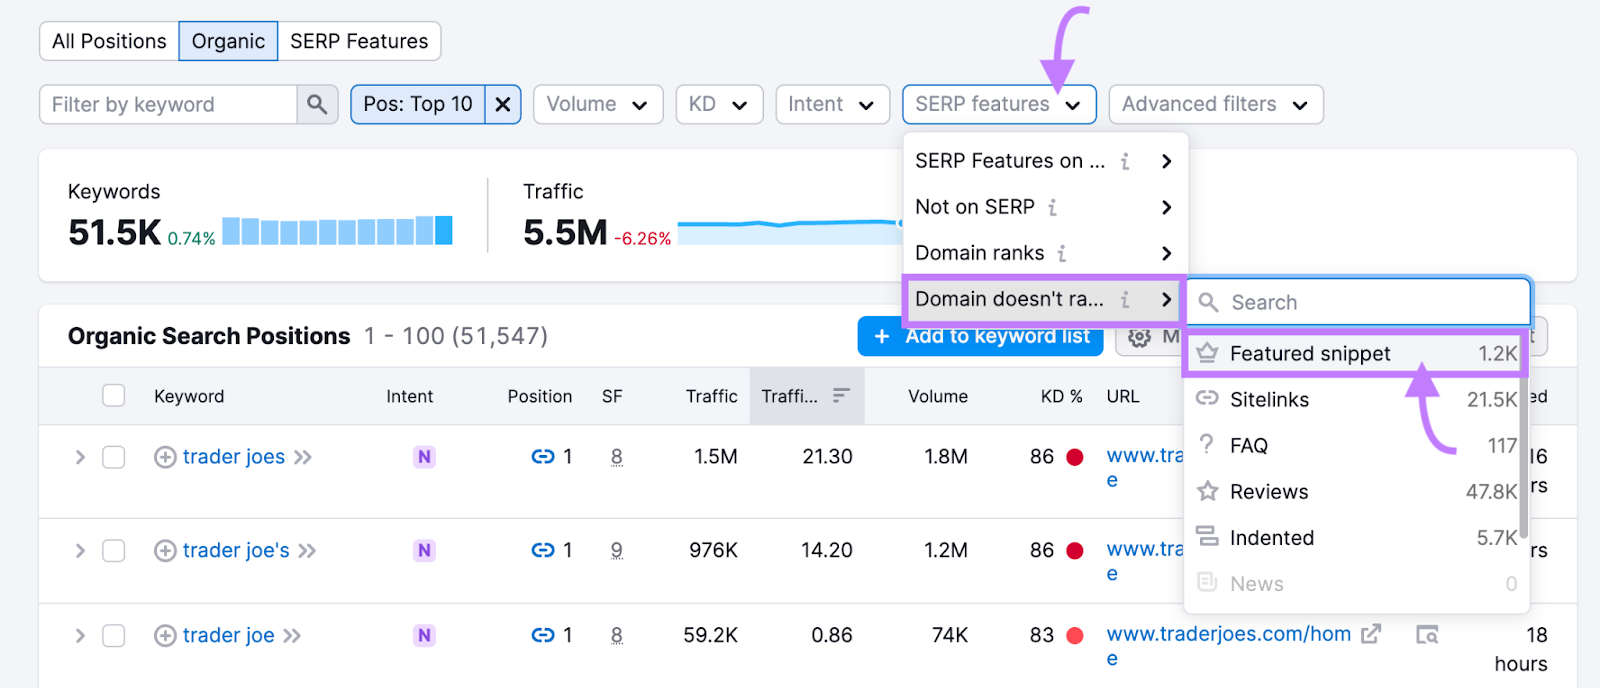Toggle the SERP features dropdown

click(x=999, y=104)
